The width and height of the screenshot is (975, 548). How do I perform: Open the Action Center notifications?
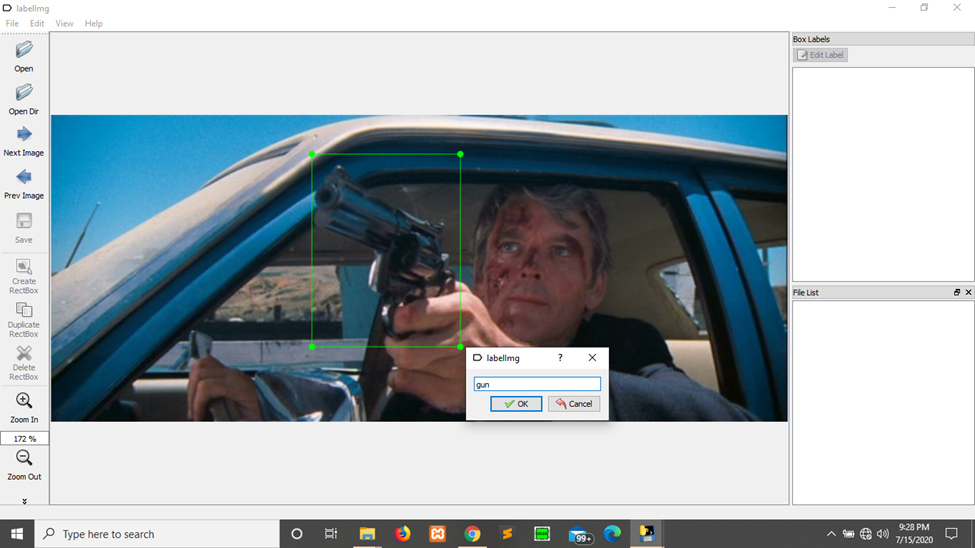tap(951, 534)
